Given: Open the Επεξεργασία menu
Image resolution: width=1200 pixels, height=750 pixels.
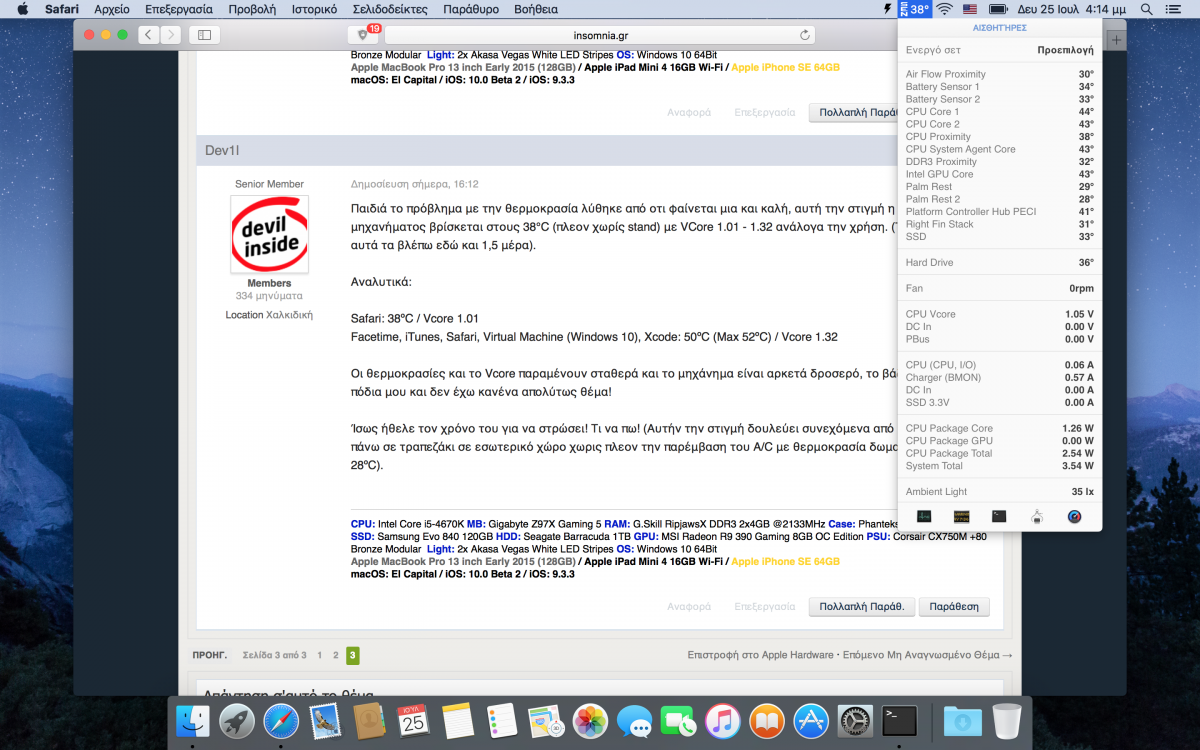Looking at the screenshot, I should pos(179,9).
